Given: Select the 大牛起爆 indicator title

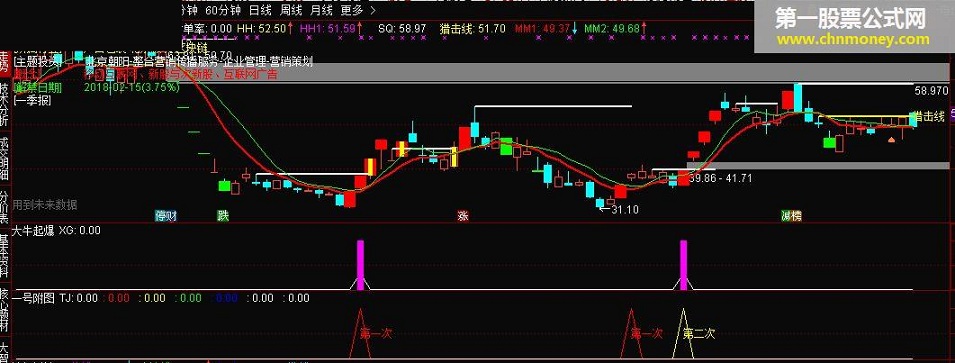Looking at the screenshot, I should tap(33, 231).
